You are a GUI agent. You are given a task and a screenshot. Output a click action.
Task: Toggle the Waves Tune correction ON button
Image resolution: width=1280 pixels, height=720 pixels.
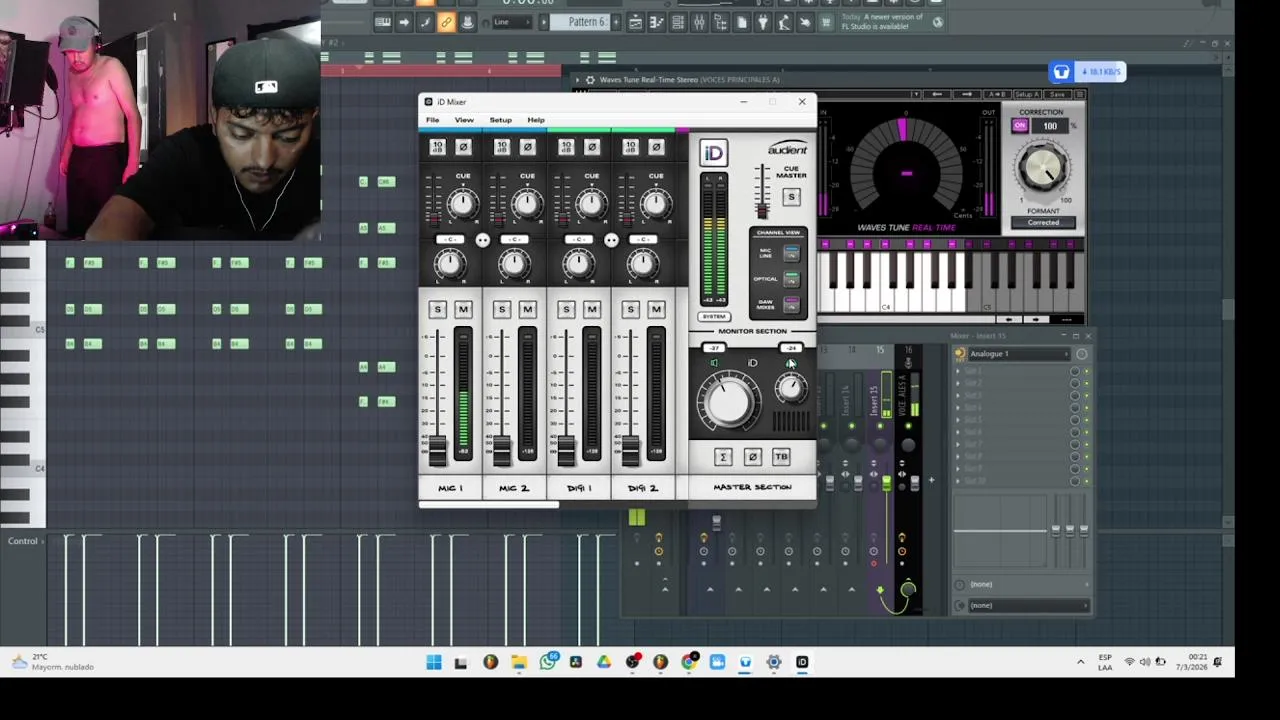(x=1019, y=126)
